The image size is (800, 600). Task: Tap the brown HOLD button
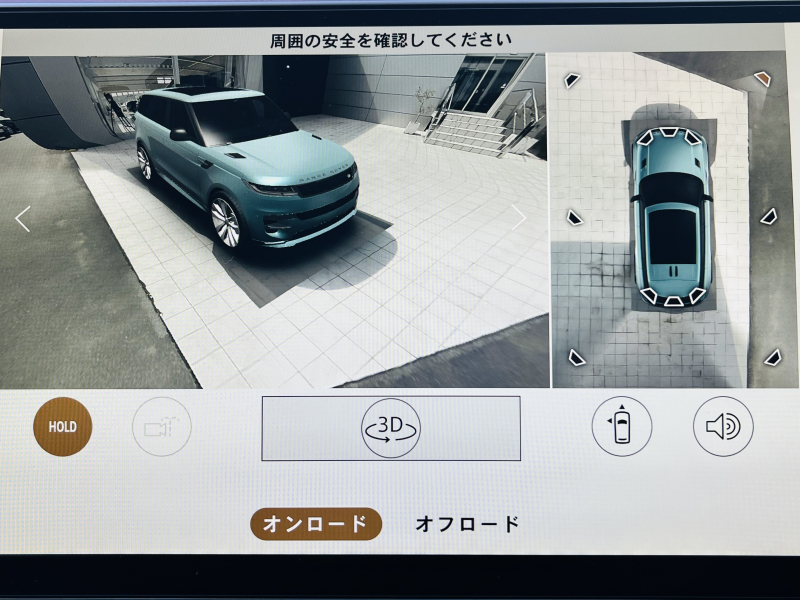(x=63, y=427)
